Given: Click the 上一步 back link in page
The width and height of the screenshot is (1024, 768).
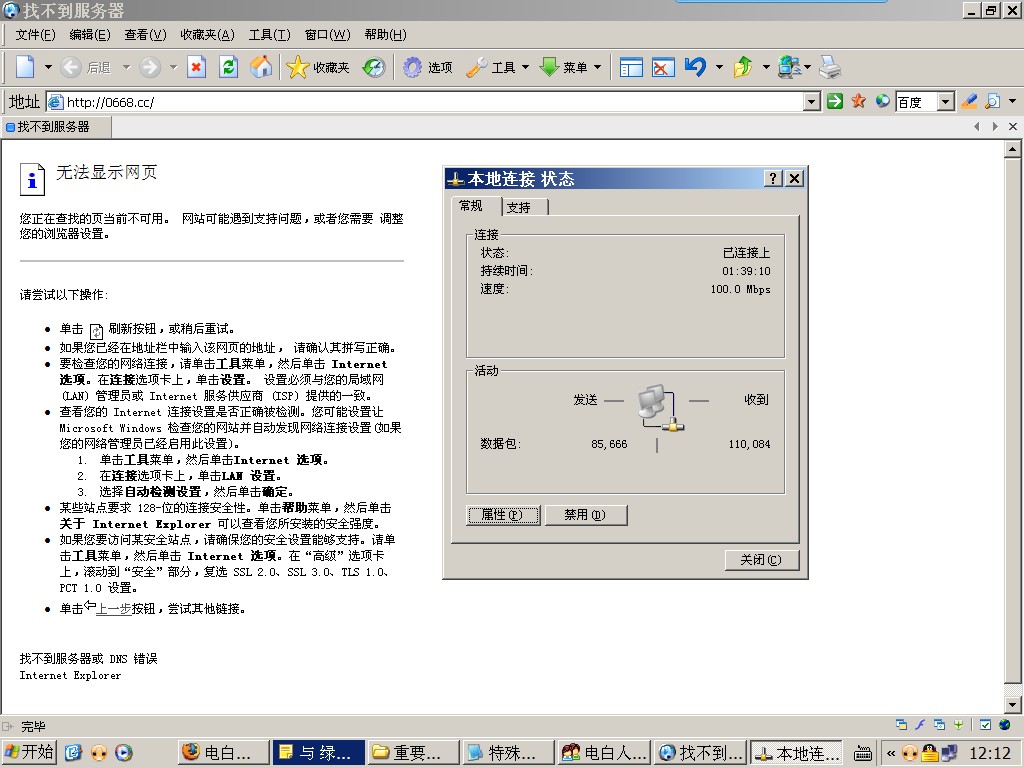Looking at the screenshot, I should coord(113,608).
